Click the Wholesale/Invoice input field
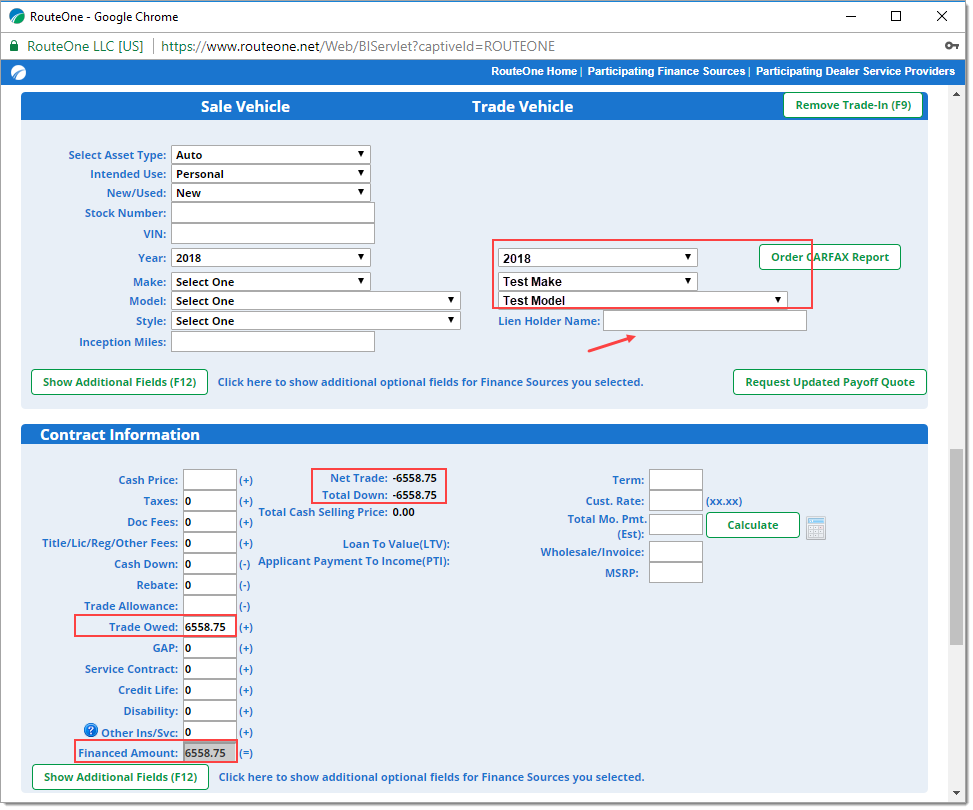973x810 pixels. click(x=676, y=552)
